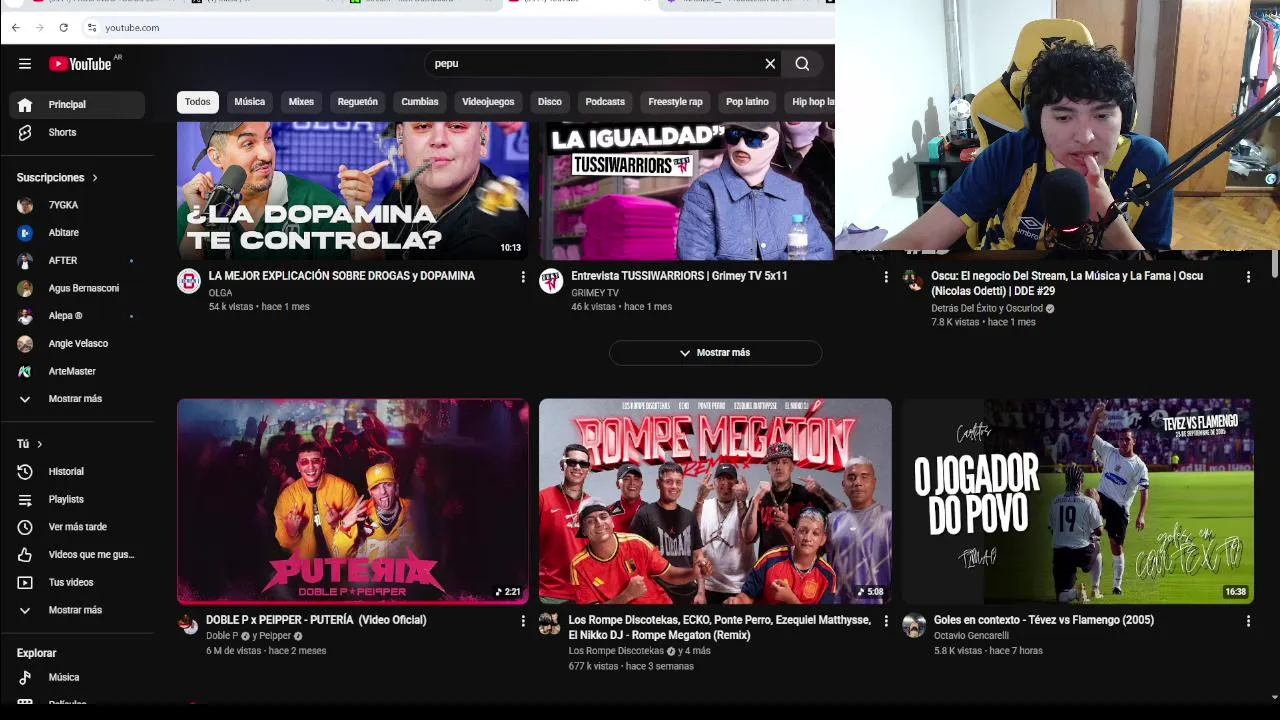Open options menu for Rompe Megaton video
This screenshot has width=1280, height=720.
pyautogui.click(x=885, y=621)
